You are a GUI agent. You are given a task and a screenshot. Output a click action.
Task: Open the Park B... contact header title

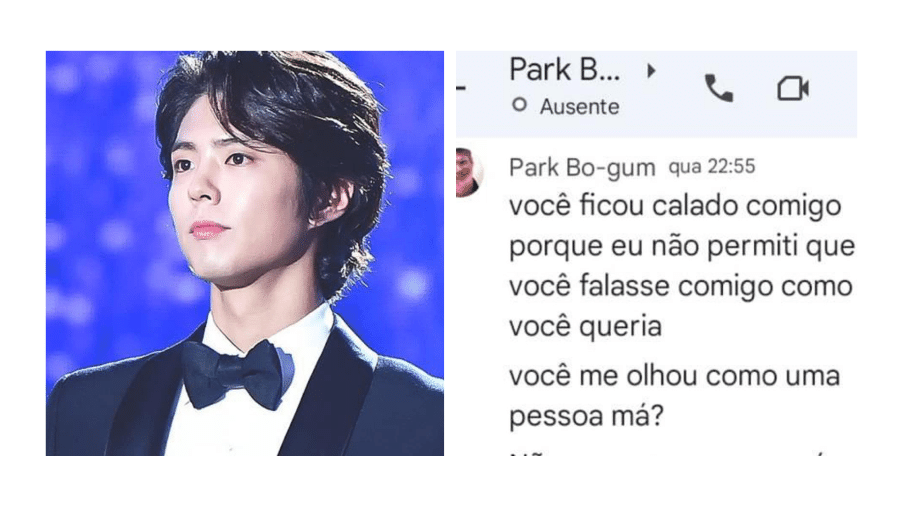pos(565,70)
